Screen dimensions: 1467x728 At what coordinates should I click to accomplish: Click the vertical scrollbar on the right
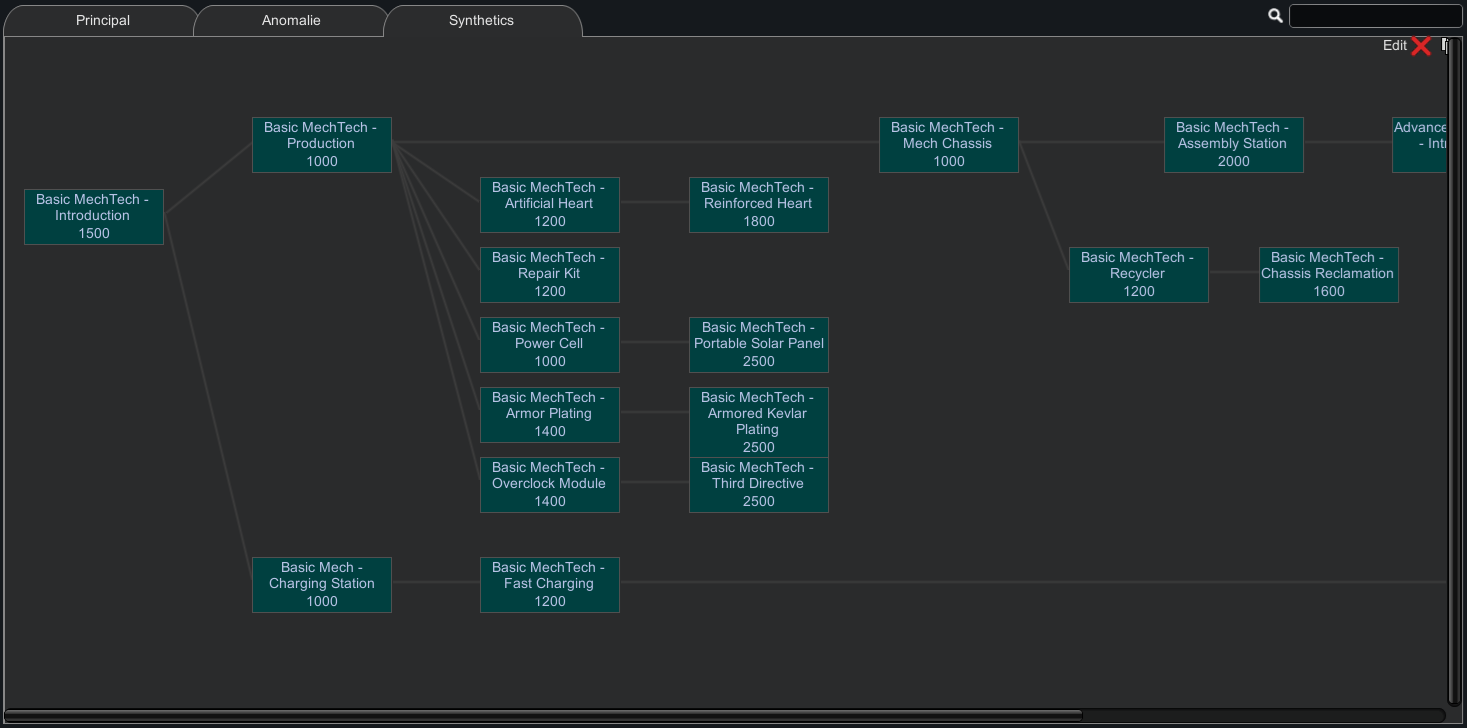1454,370
